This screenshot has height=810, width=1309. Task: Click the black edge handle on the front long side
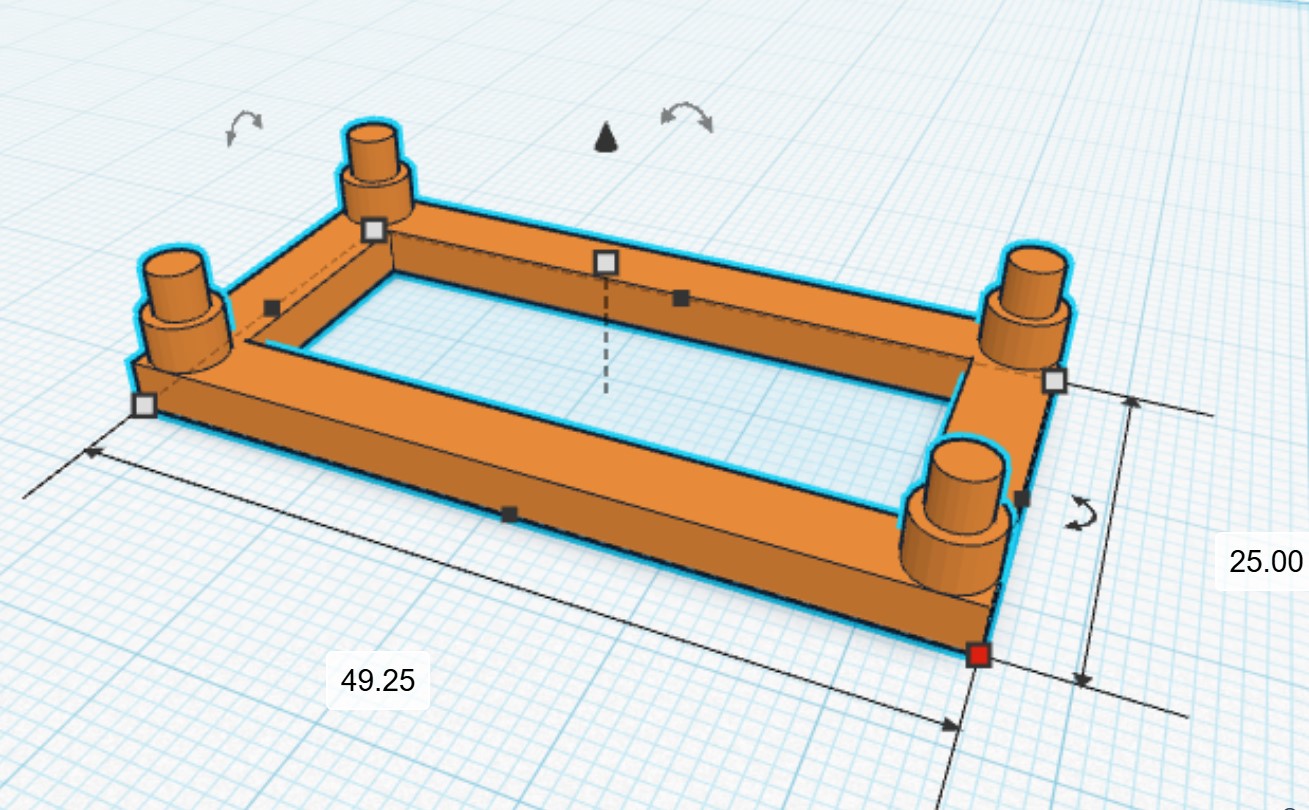point(509,514)
